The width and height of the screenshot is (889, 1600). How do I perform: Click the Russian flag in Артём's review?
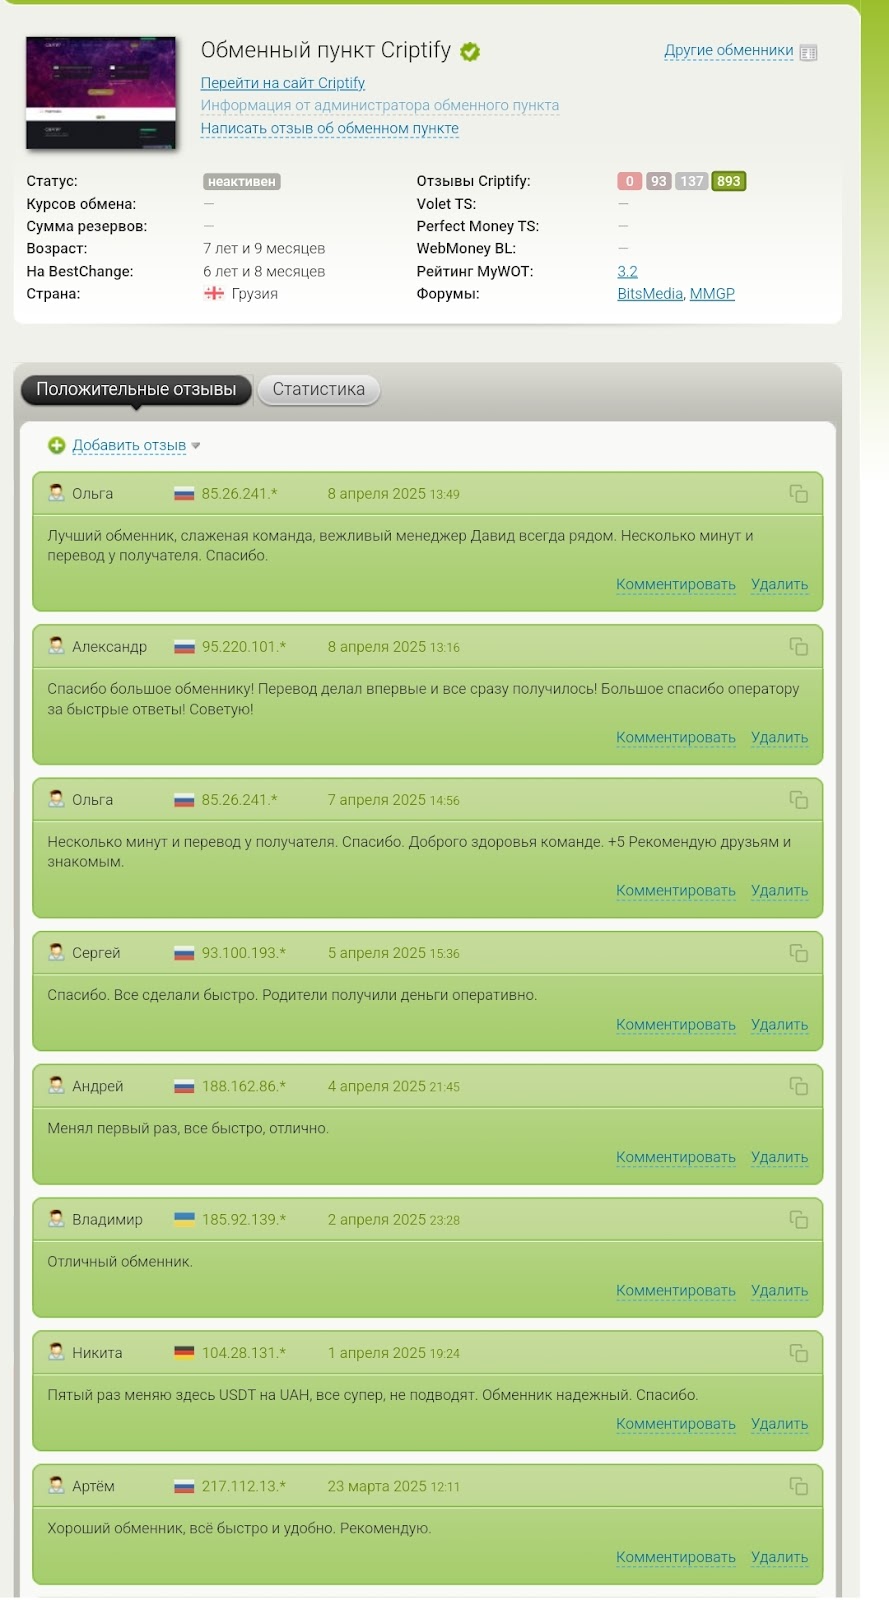point(184,1486)
